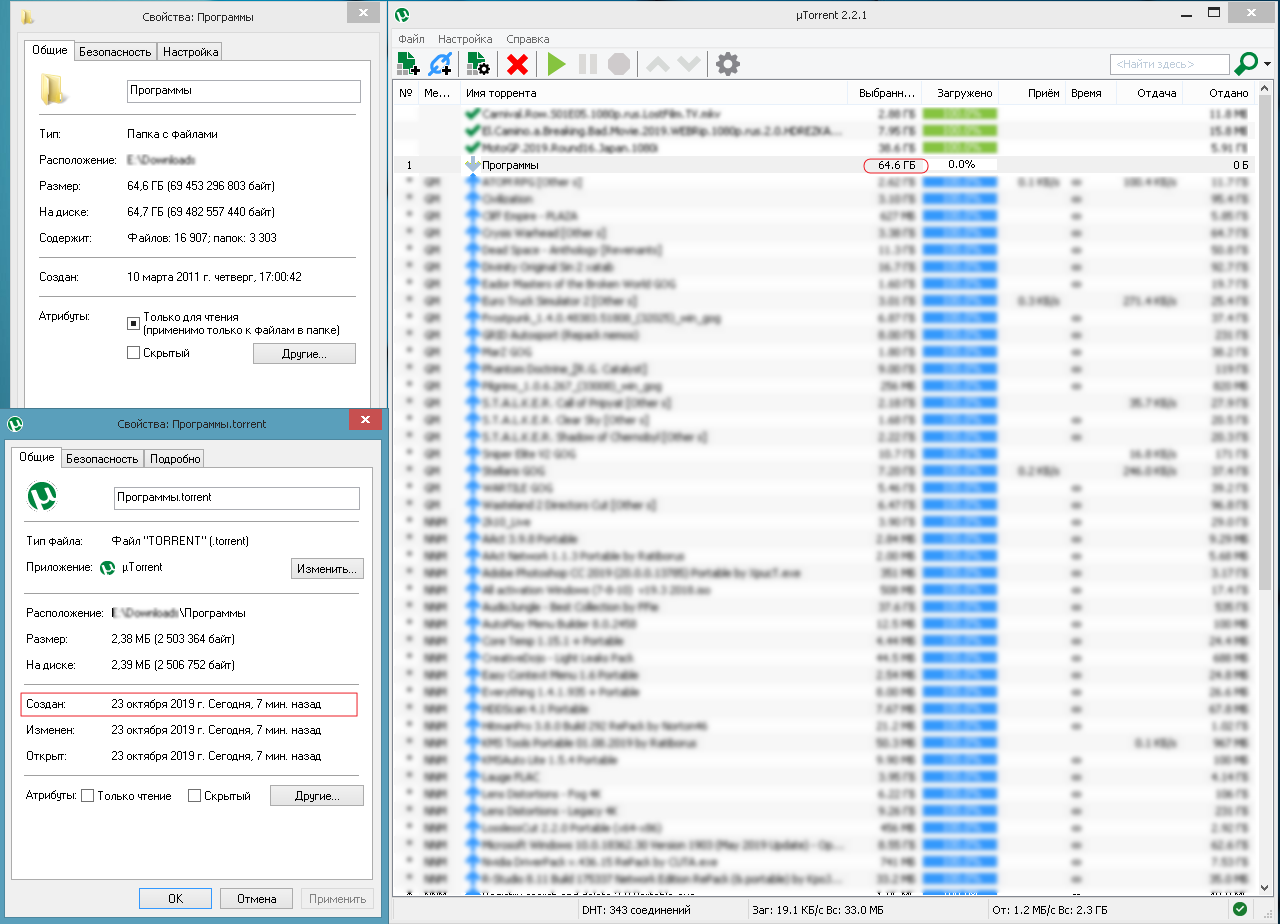Click the search field Найти здесь
The image size is (1280, 924).
(x=1169, y=64)
